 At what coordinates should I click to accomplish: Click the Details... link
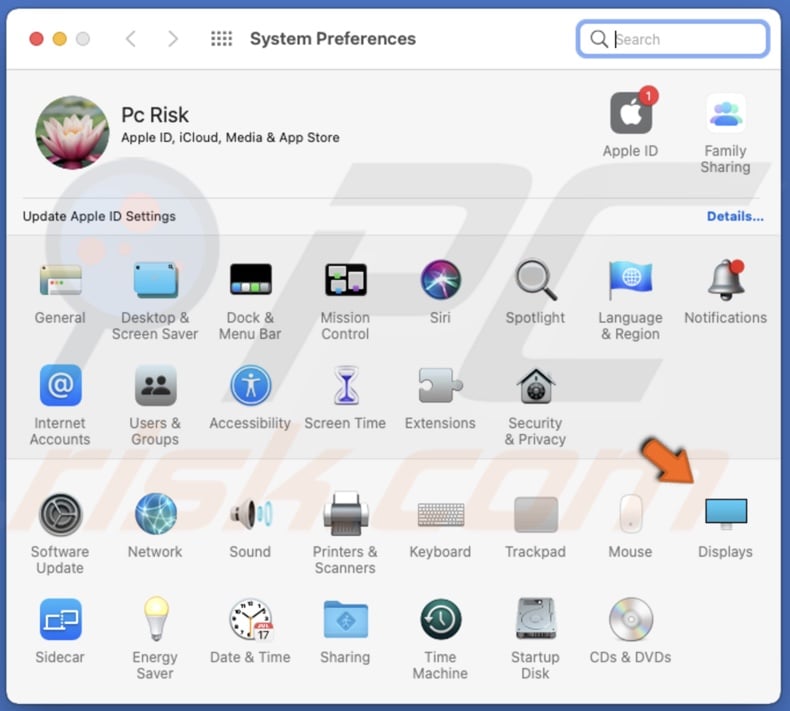735,216
